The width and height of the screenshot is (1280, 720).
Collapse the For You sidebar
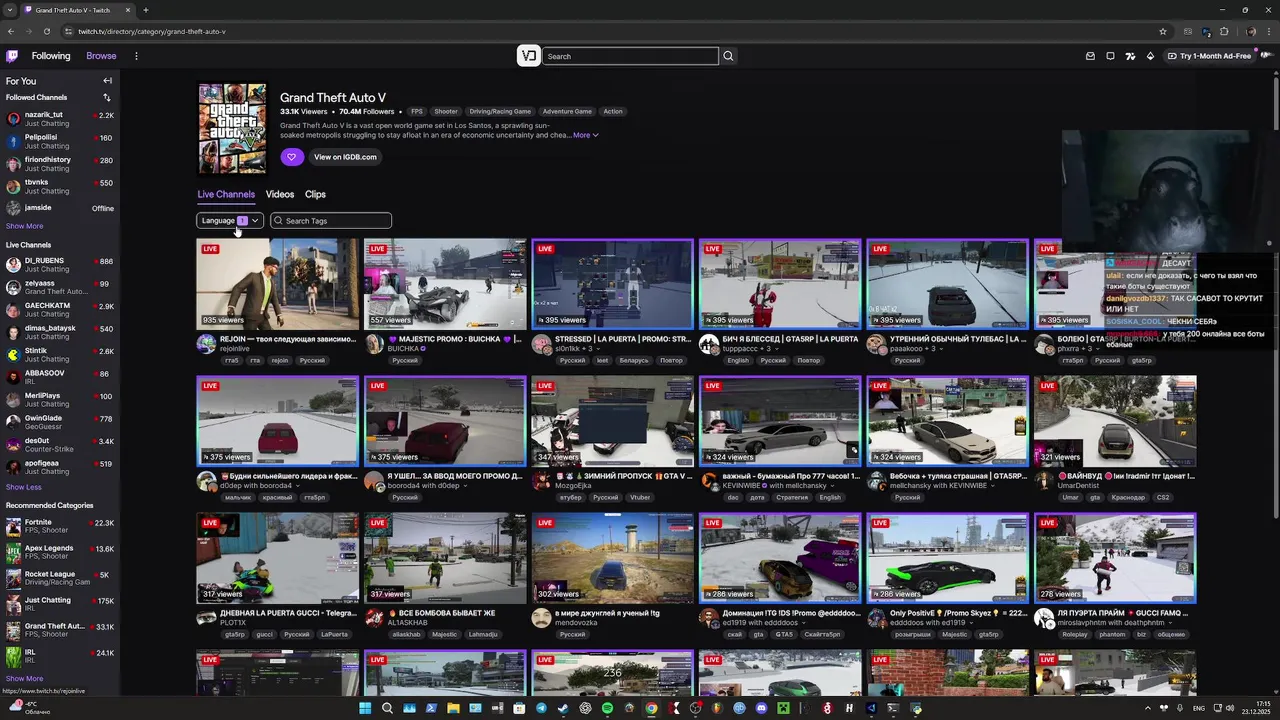pyautogui.click(x=107, y=81)
